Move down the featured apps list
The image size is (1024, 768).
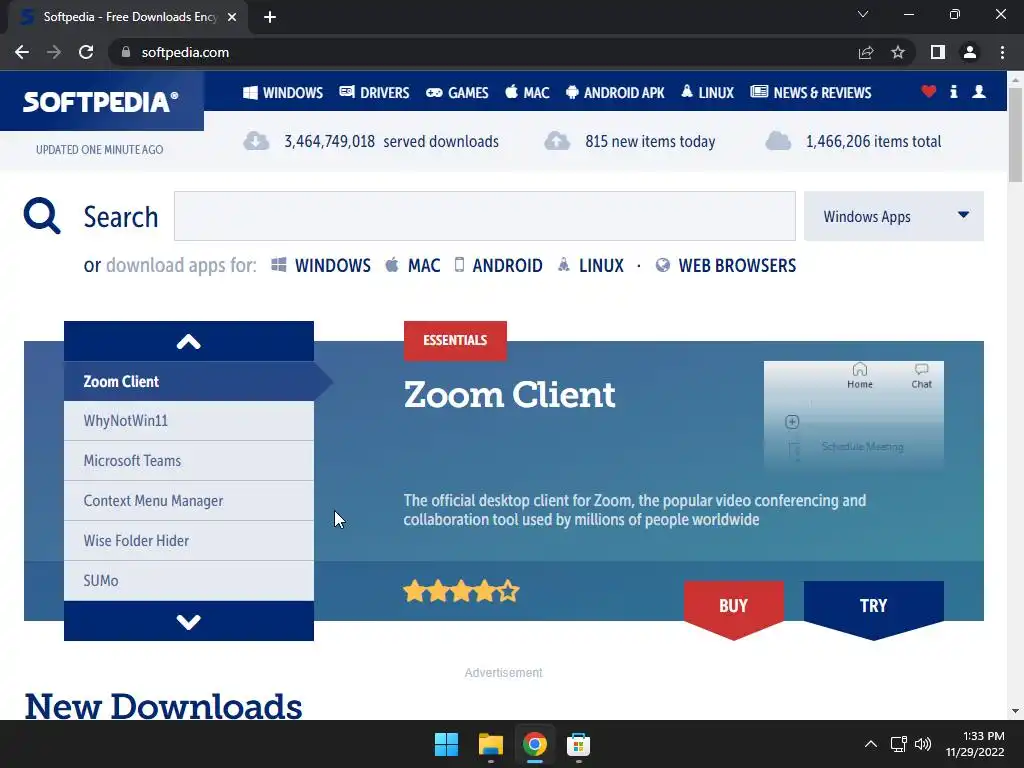pos(189,621)
